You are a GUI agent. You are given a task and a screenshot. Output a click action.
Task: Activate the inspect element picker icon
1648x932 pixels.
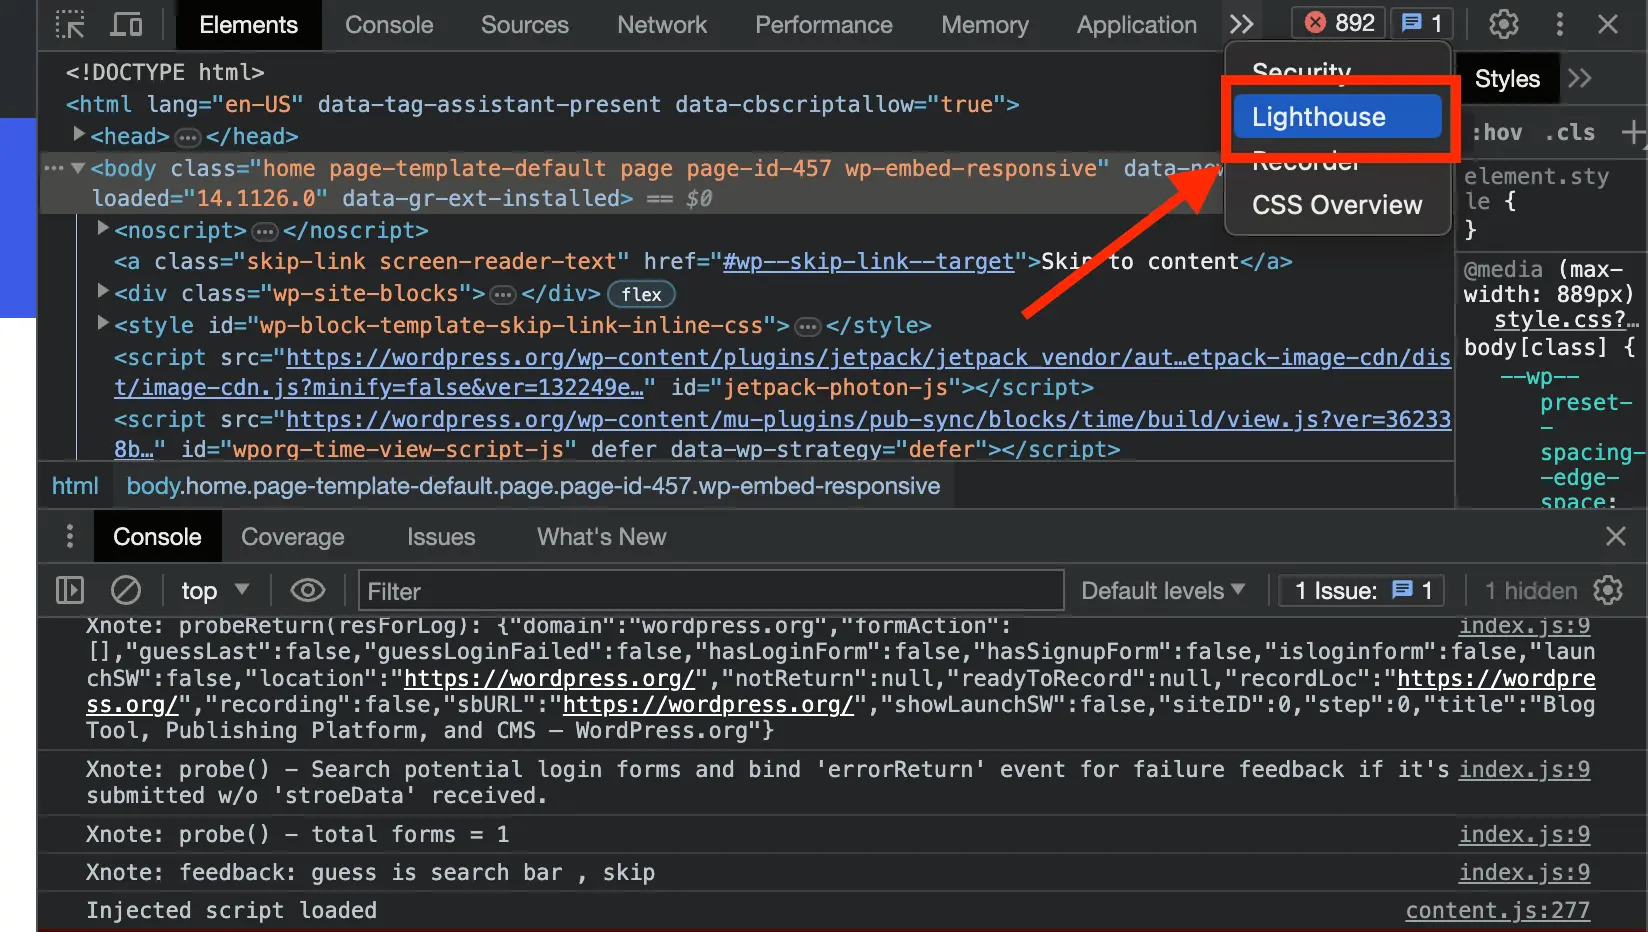click(70, 24)
